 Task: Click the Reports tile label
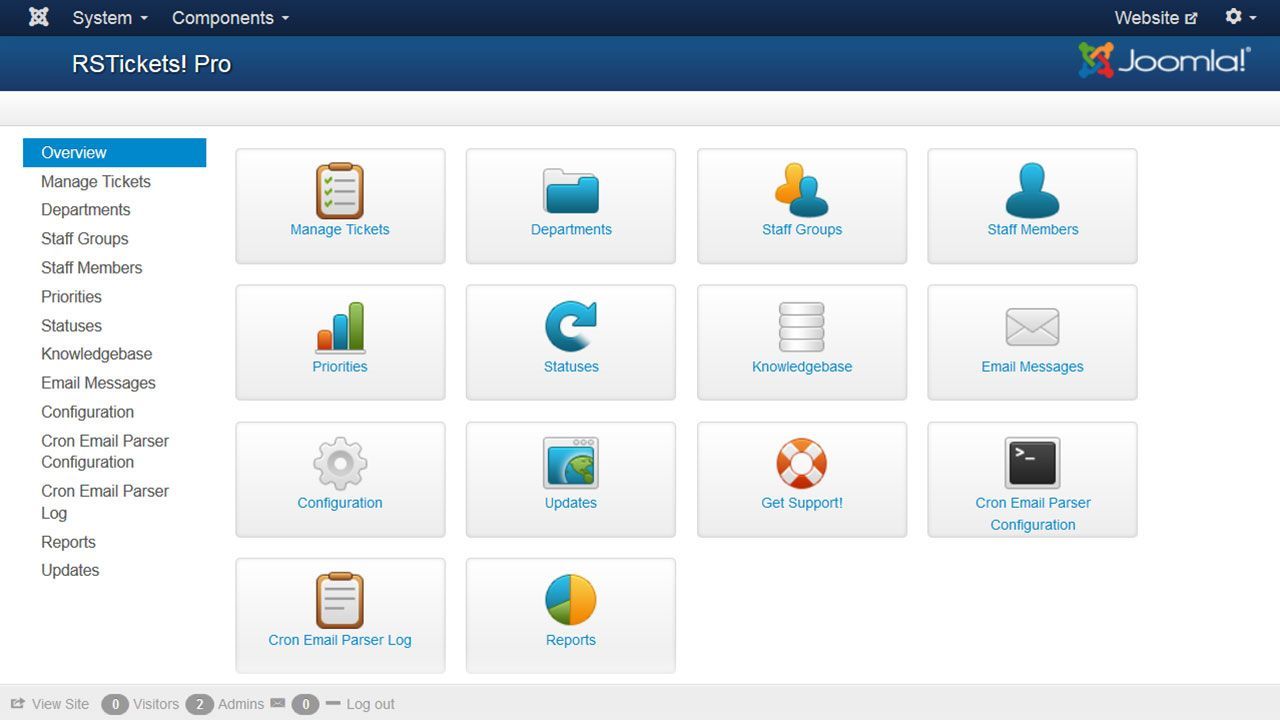571,640
